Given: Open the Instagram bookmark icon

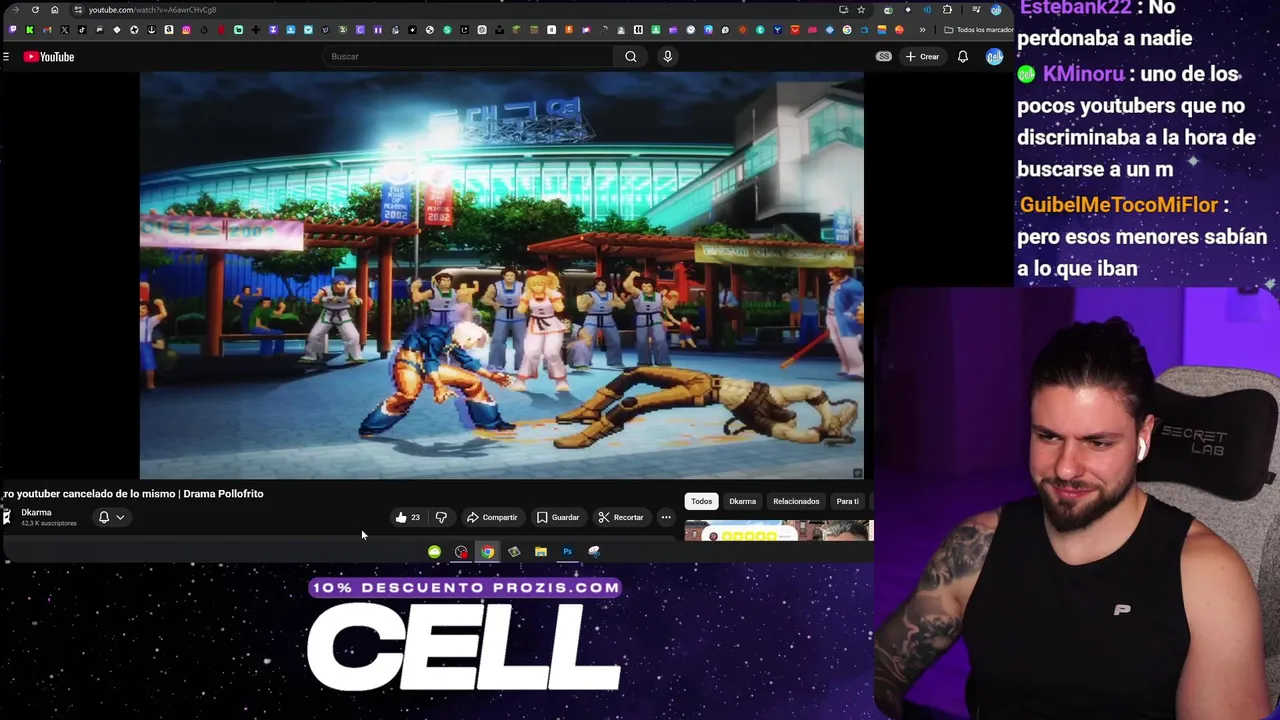Looking at the screenshot, I should pos(186,30).
